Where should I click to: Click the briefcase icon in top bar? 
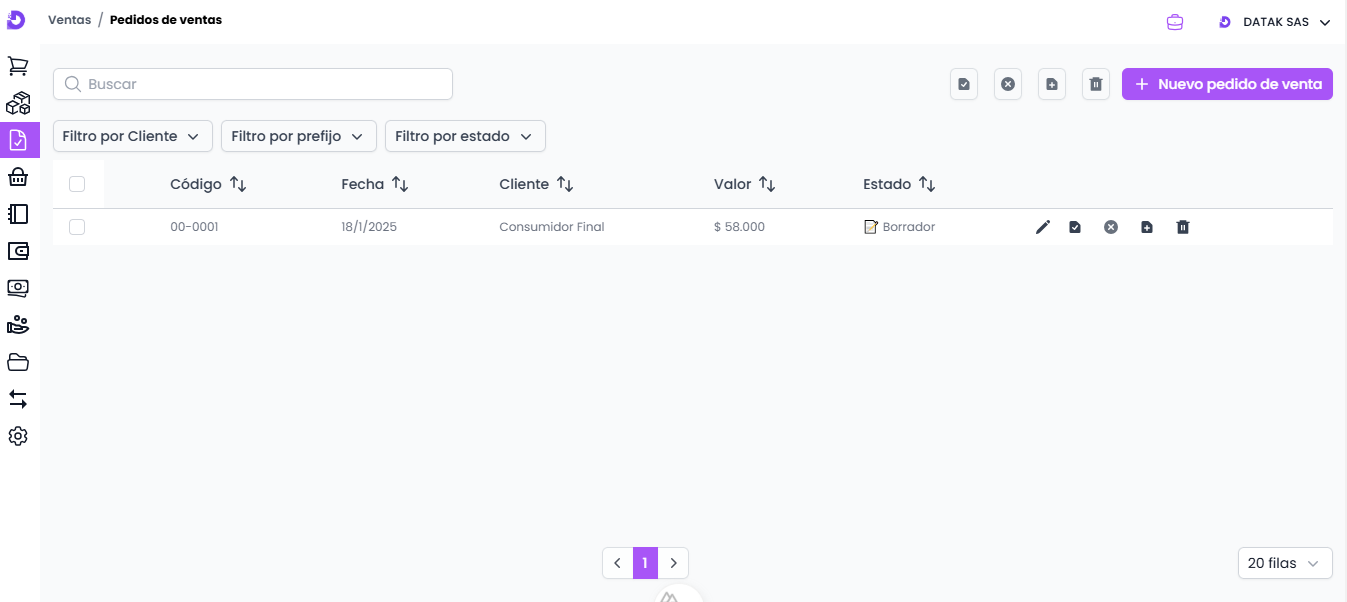coord(1175,22)
